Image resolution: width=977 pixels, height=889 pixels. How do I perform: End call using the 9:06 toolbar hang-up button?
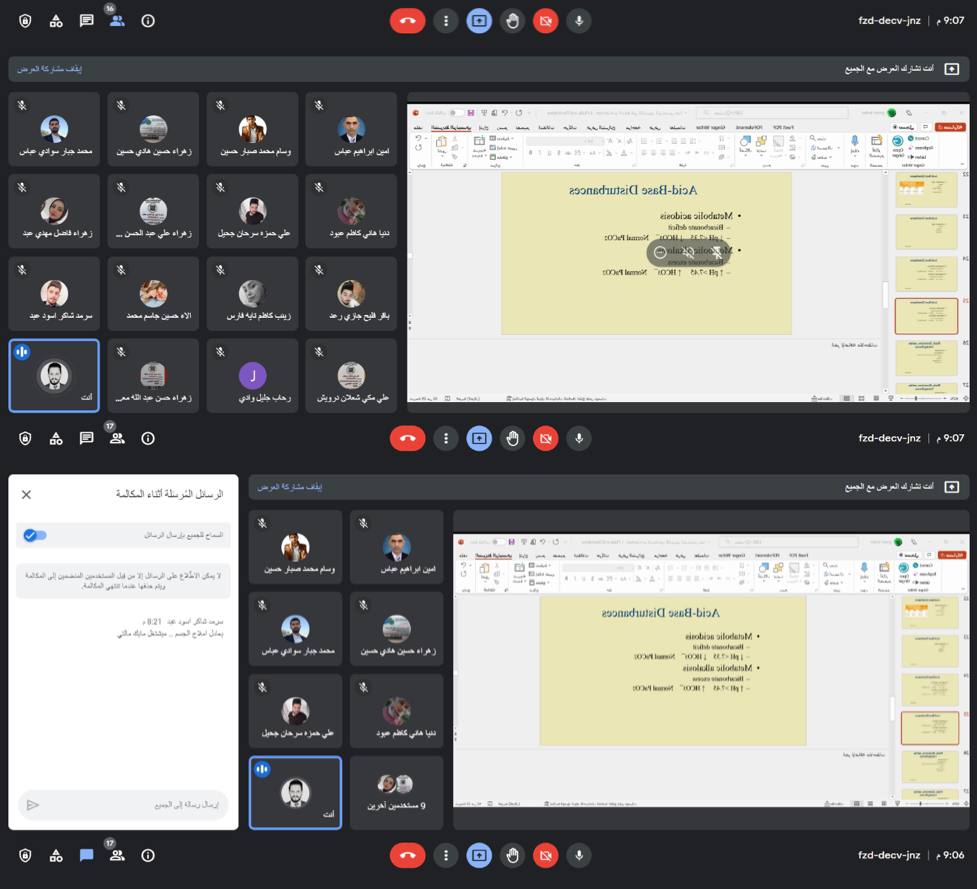[x=407, y=855]
